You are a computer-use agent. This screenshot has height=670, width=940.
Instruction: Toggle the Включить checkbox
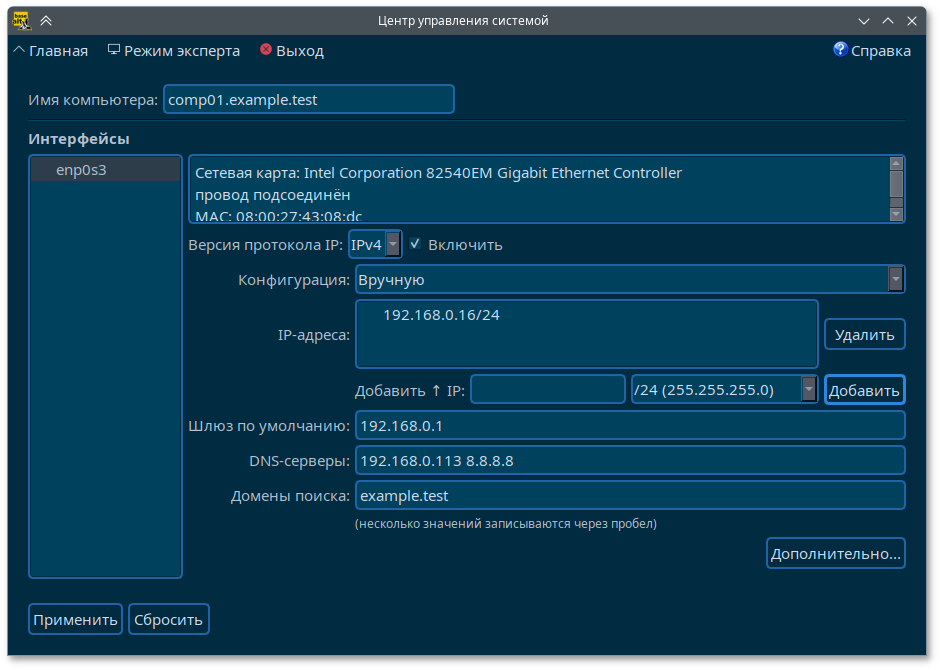pos(415,244)
